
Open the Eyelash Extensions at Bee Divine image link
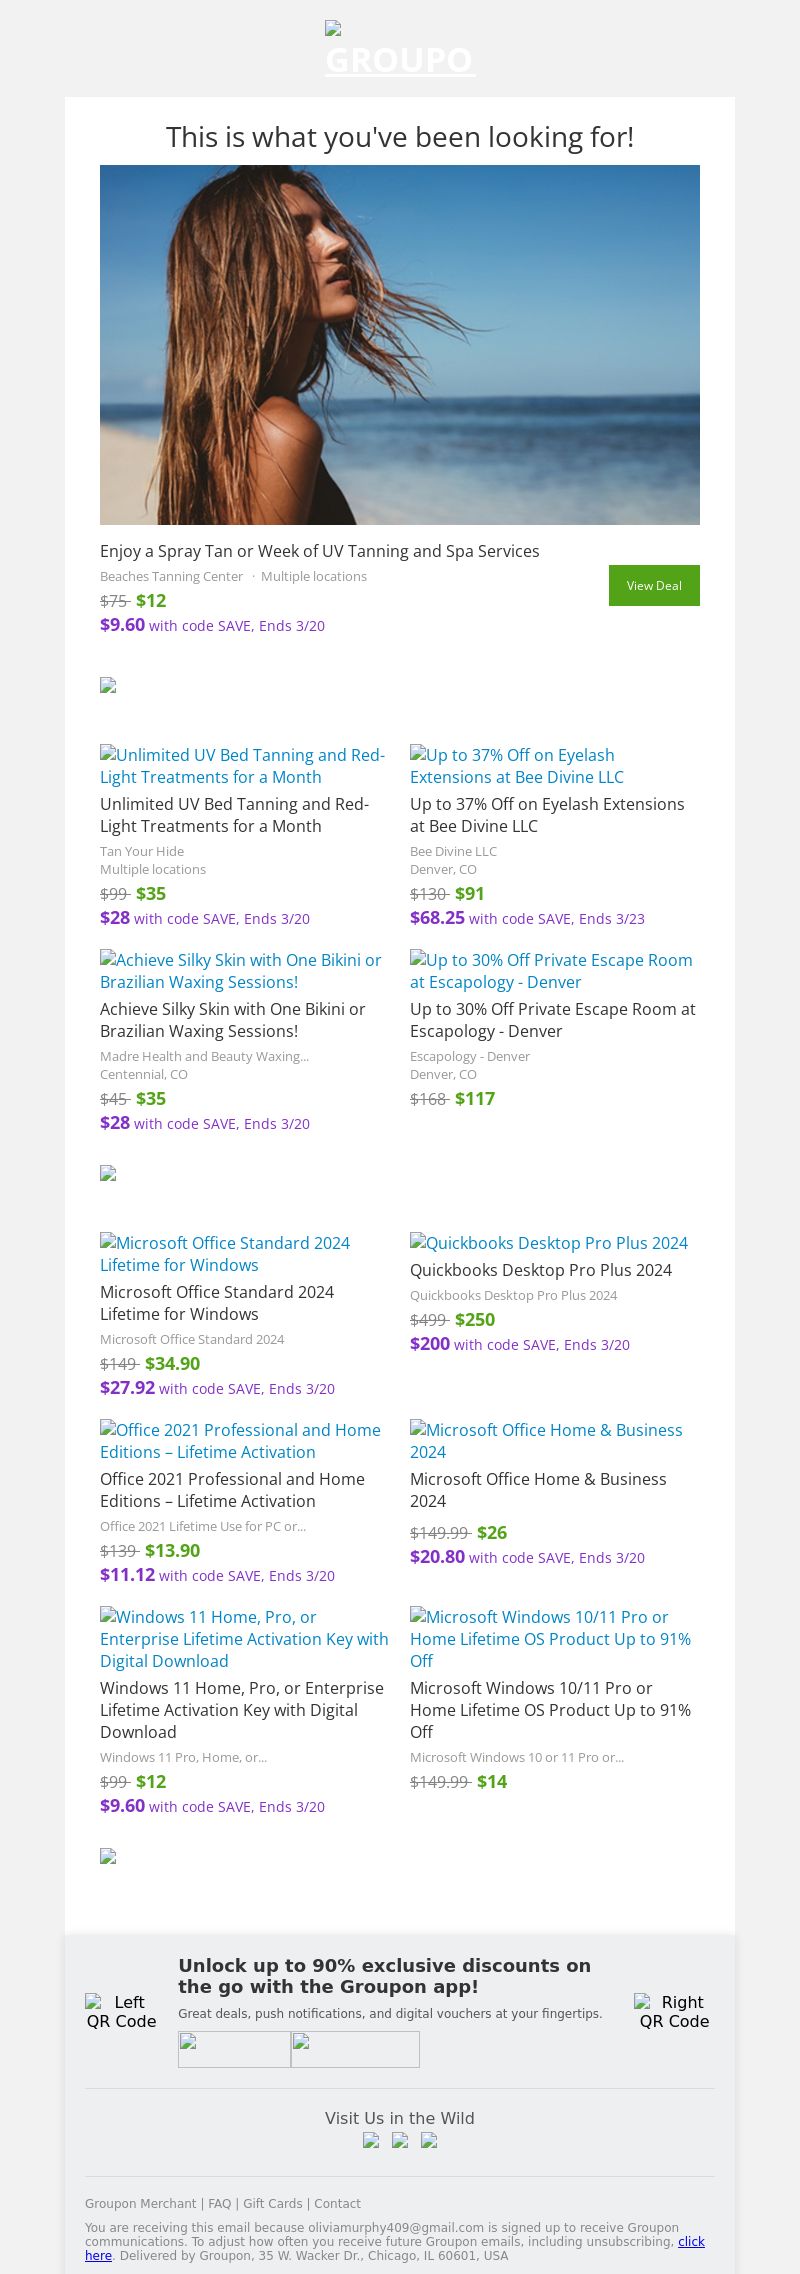516,766
